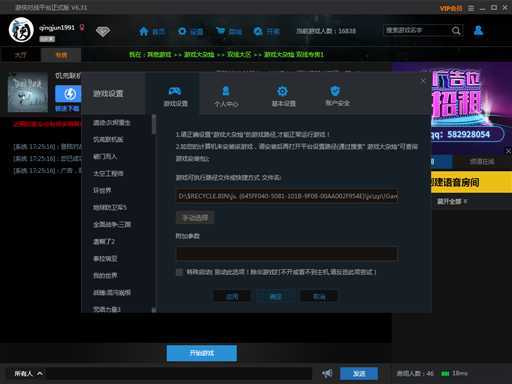Open the shield account security tab
Viewport: 512px width, 384px height.
[x=337, y=96]
